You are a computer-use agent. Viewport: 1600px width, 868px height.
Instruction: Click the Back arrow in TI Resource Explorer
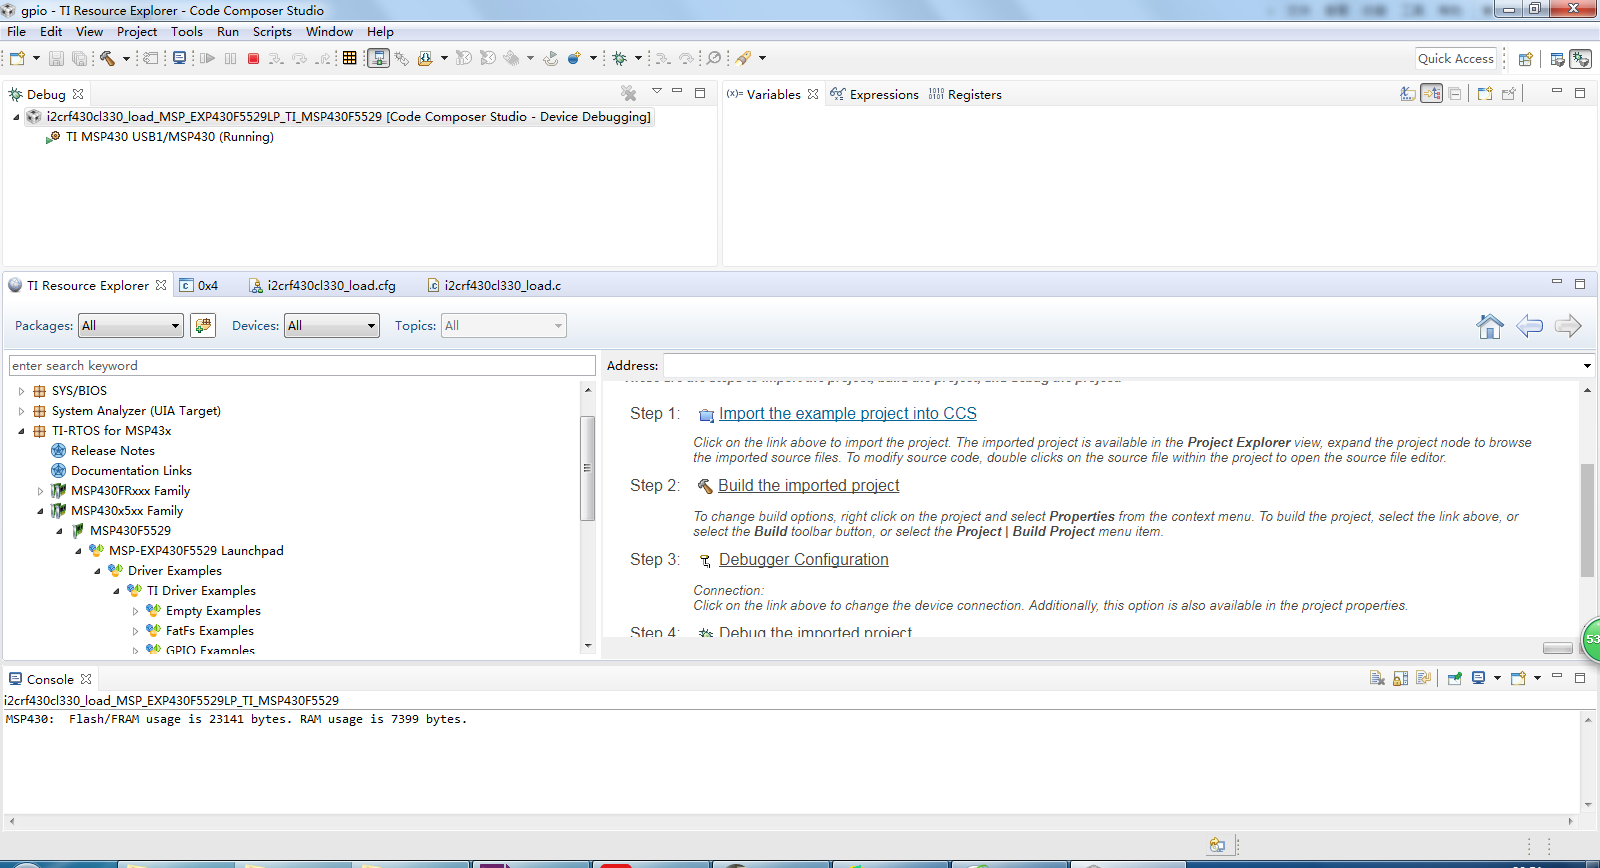pos(1529,326)
